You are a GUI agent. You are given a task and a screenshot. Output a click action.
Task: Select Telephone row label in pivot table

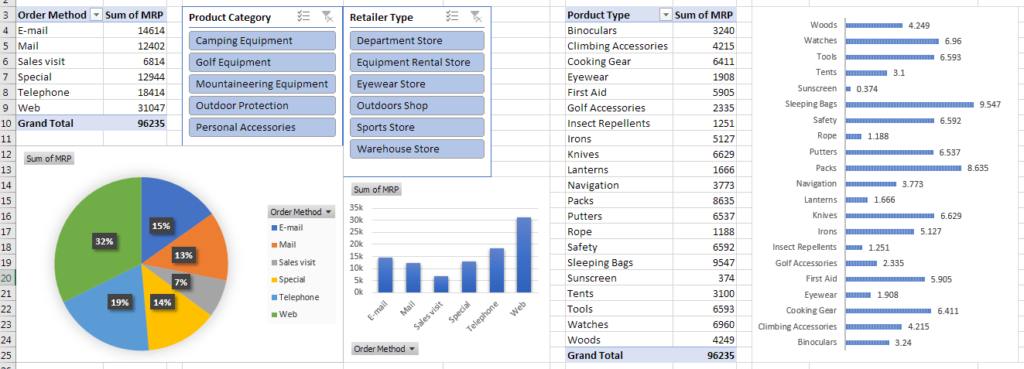59,92
